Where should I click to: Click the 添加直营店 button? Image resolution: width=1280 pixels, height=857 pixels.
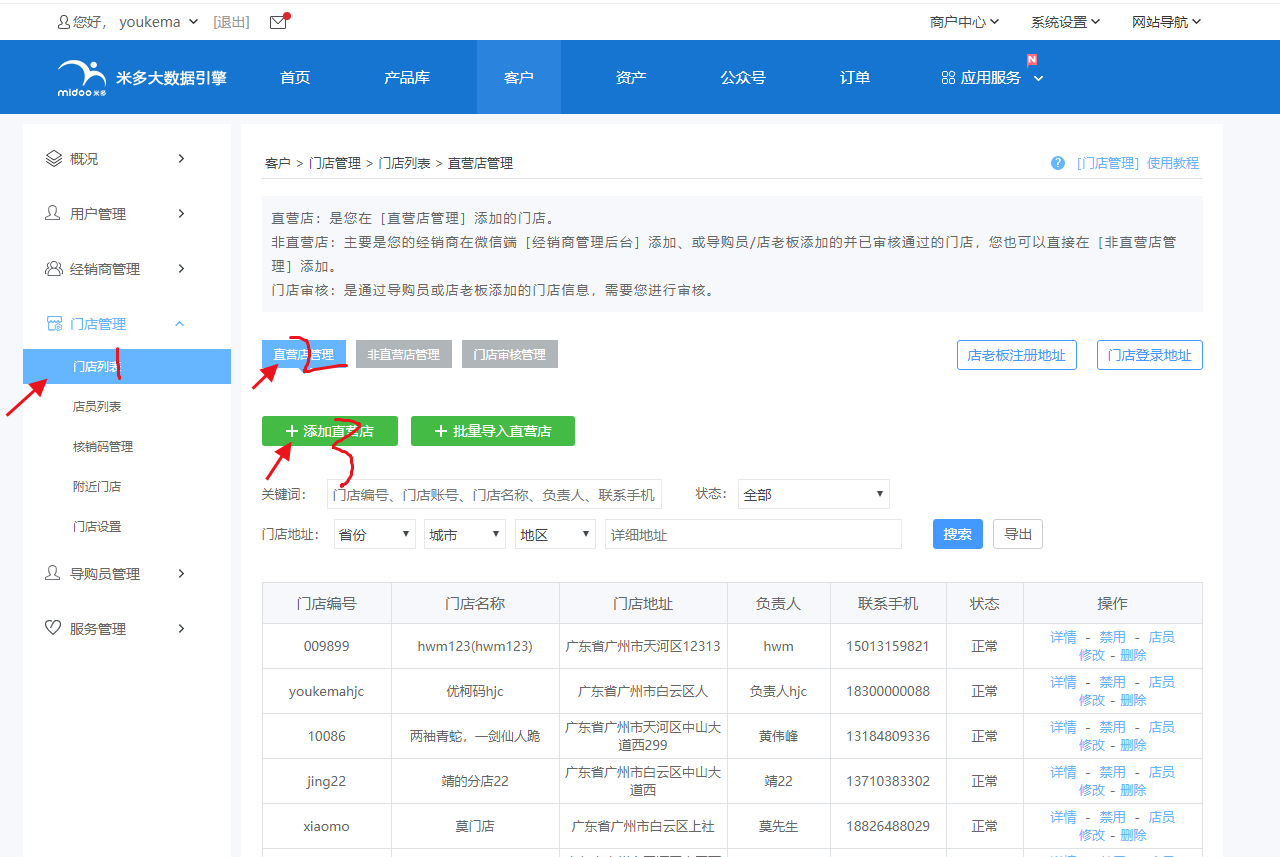[330, 431]
